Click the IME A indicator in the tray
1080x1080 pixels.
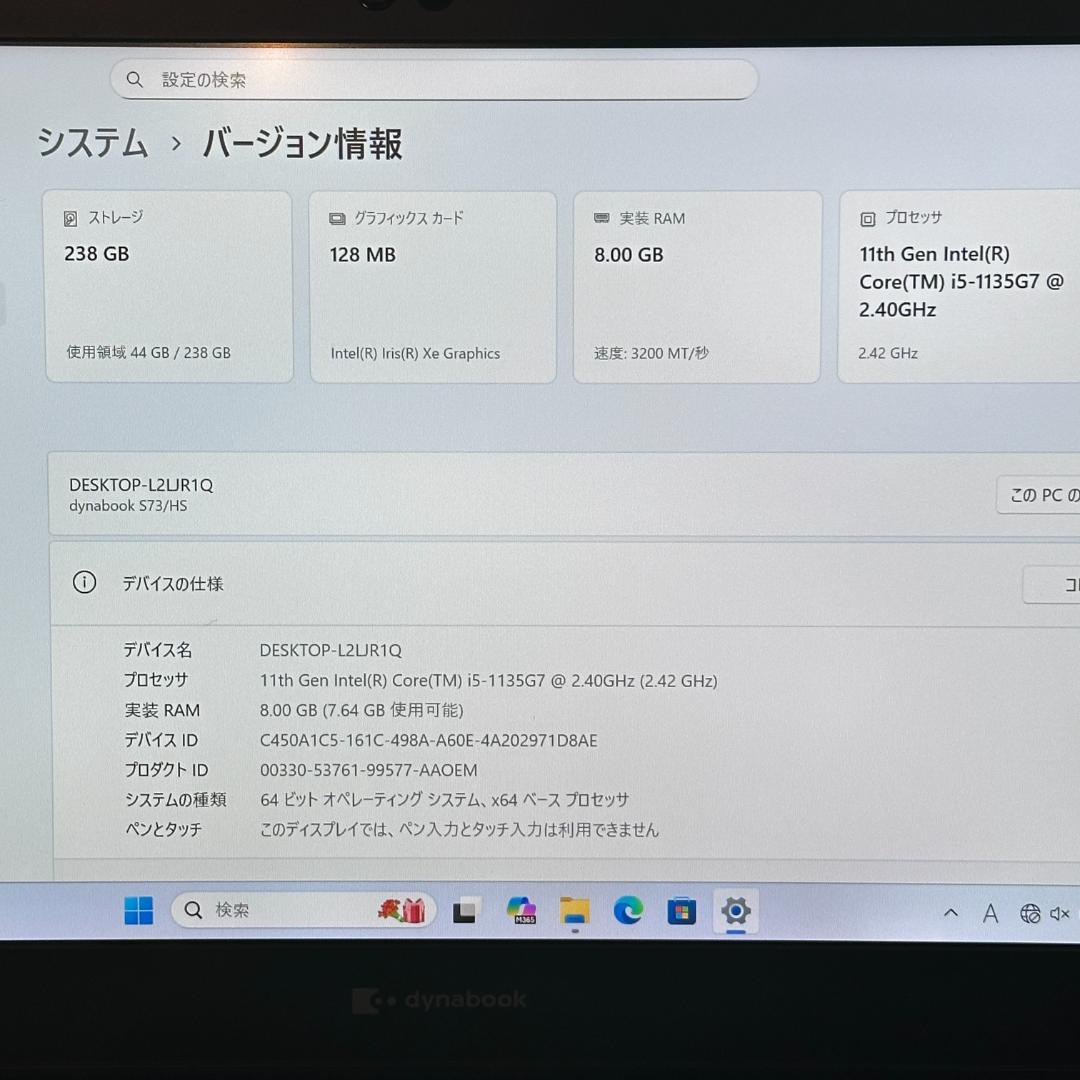tap(990, 912)
